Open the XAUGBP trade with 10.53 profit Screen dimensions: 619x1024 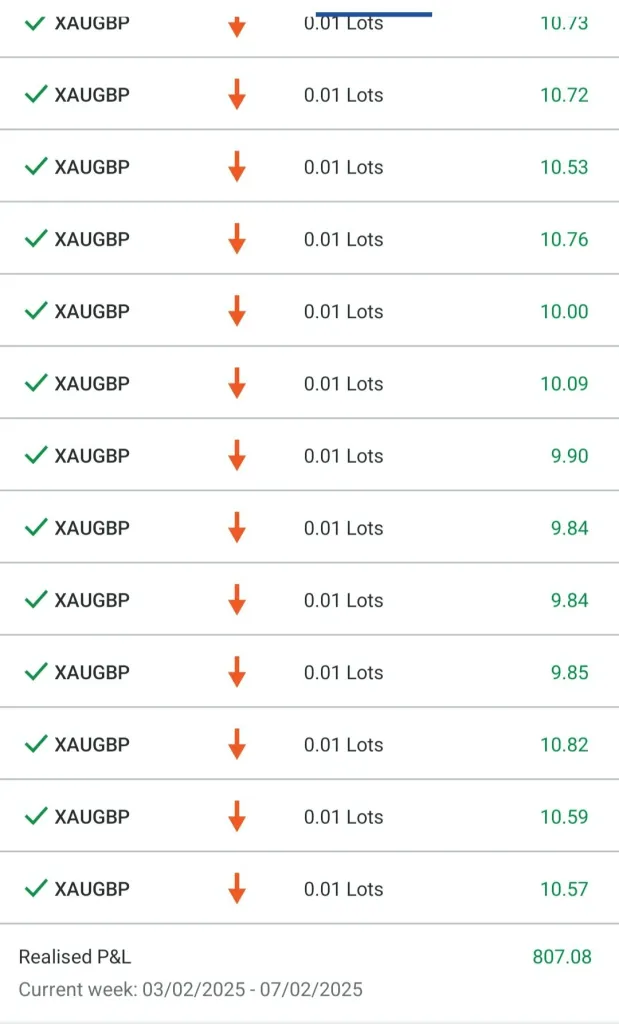tap(92, 167)
